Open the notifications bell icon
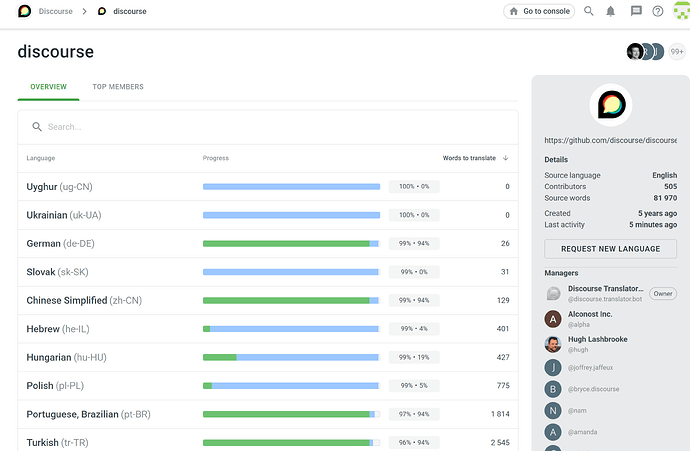Screen dimensions: 690x451 point(610,11)
